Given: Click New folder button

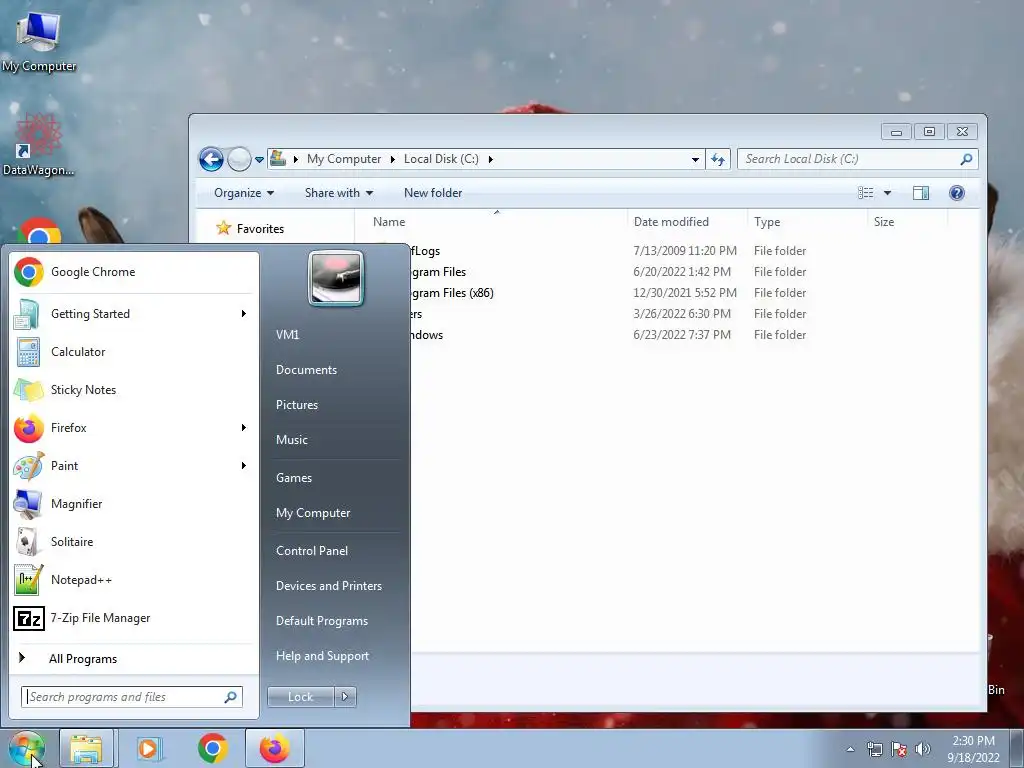Looking at the screenshot, I should pyautogui.click(x=433, y=193).
